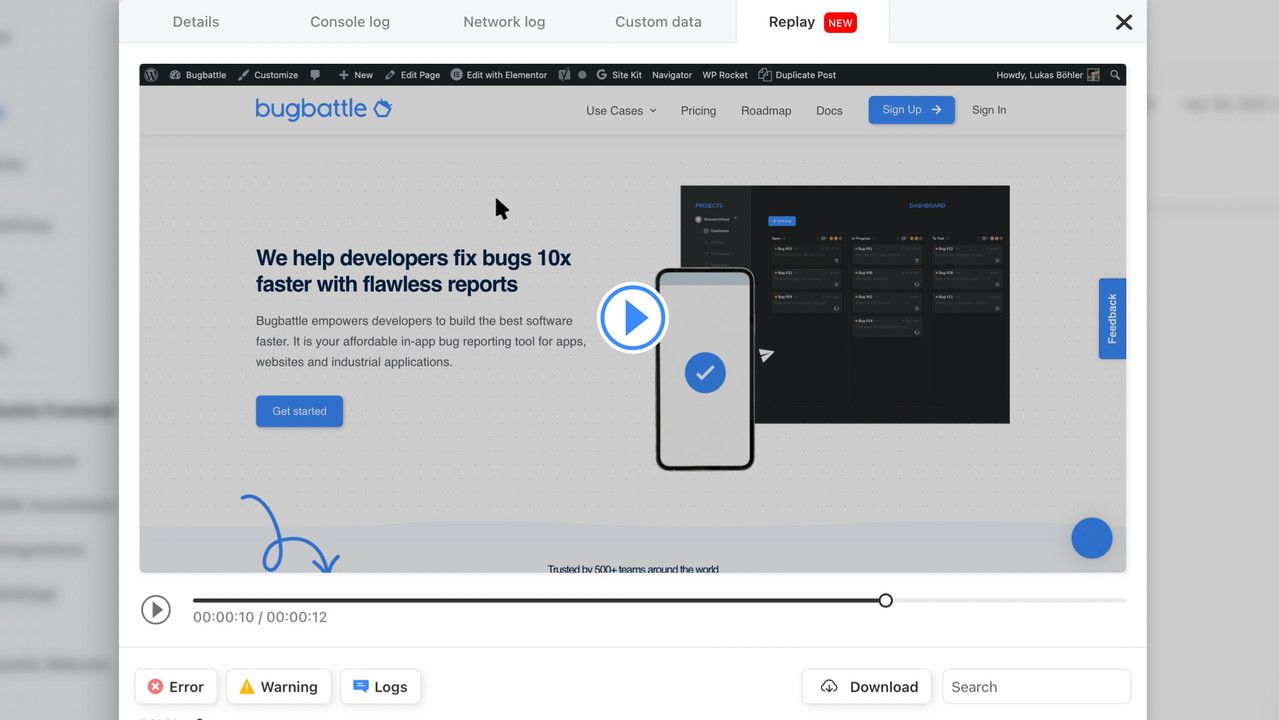The image size is (1279, 720).
Task: Toggle the Warning log filter
Action: click(x=278, y=687)
